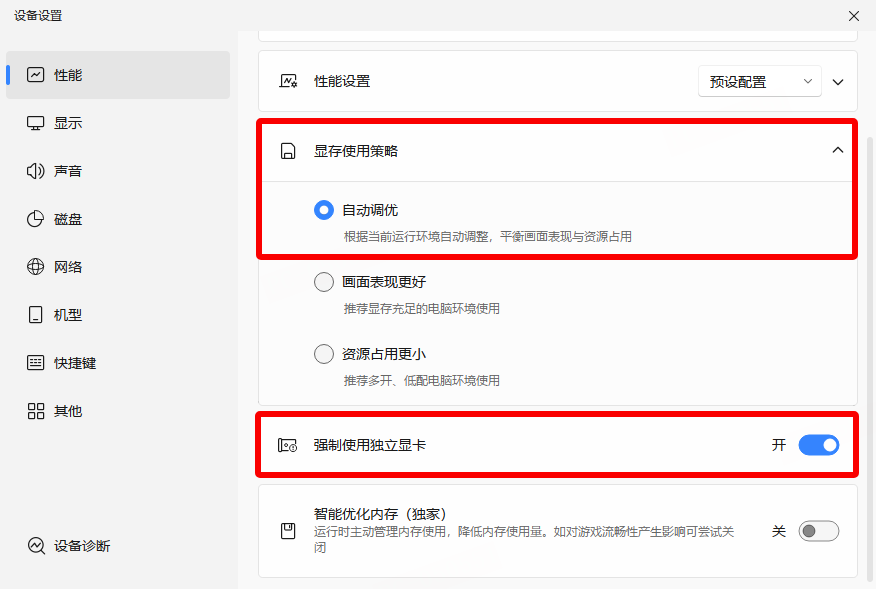Click the 声音 speaker icon

(36, 171)
